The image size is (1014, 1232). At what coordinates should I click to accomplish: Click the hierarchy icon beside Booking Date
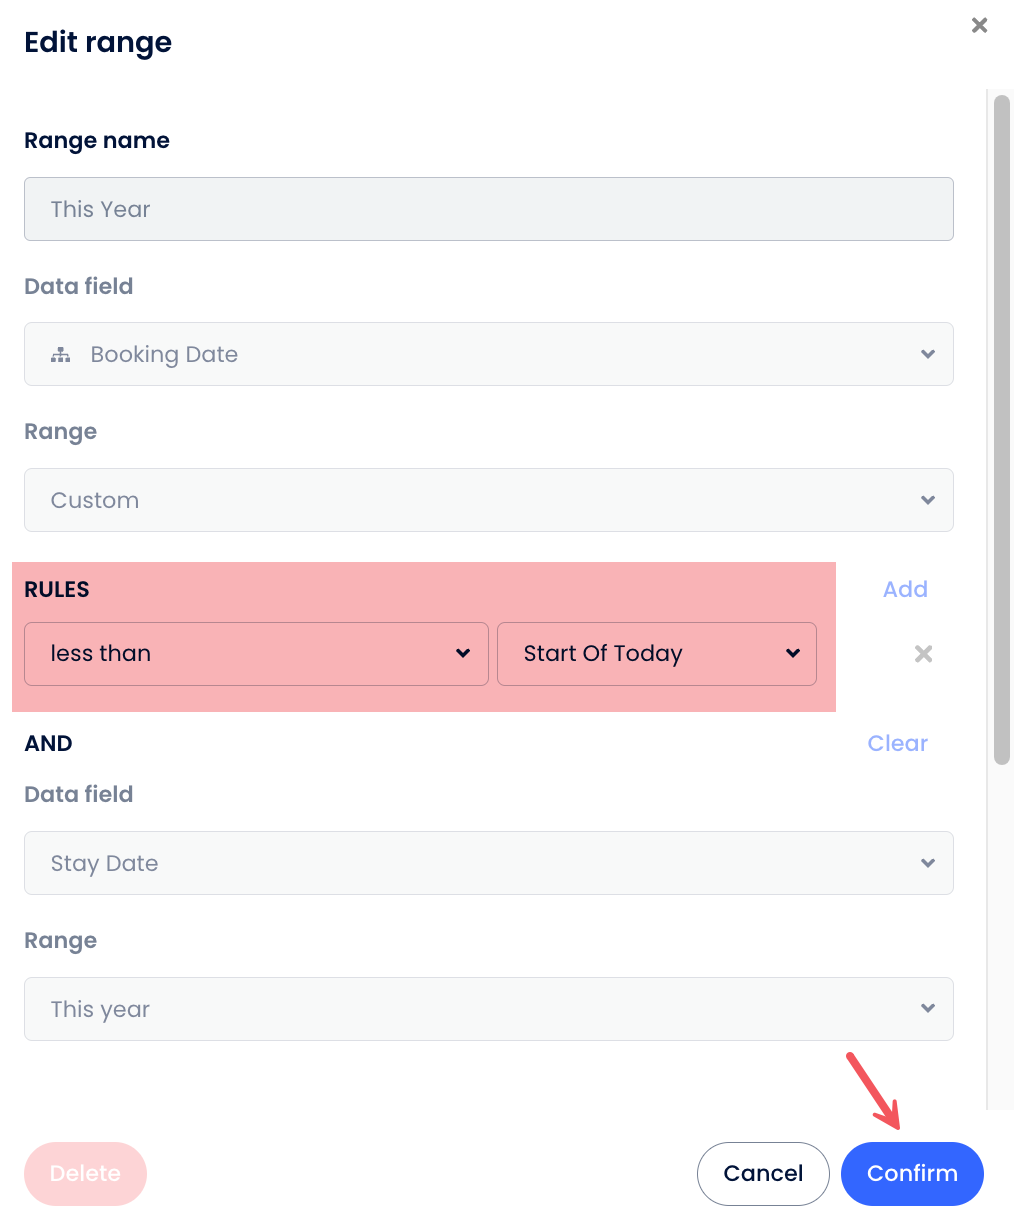61,355
